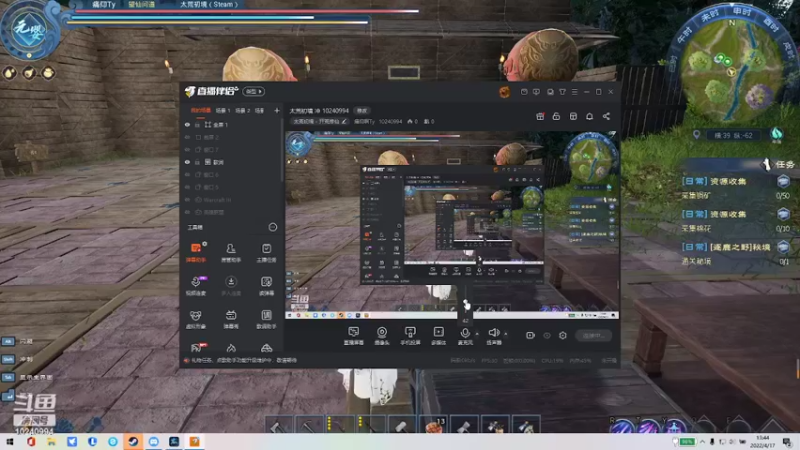Screen dimensions: 800x450
Task: Start recording with the camcorder icon
Action: (530, 335)
